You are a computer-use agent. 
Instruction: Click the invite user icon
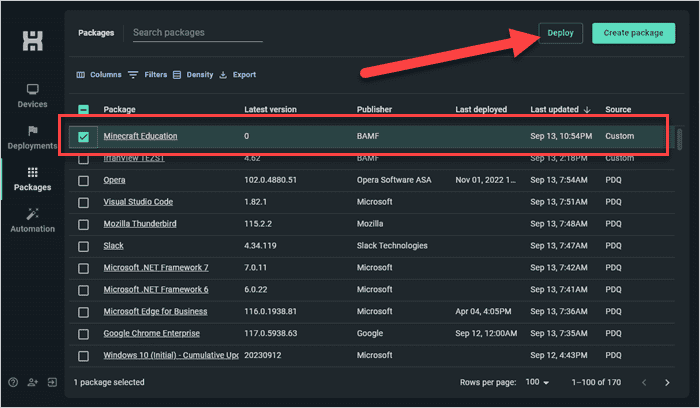tap(33, 382)
